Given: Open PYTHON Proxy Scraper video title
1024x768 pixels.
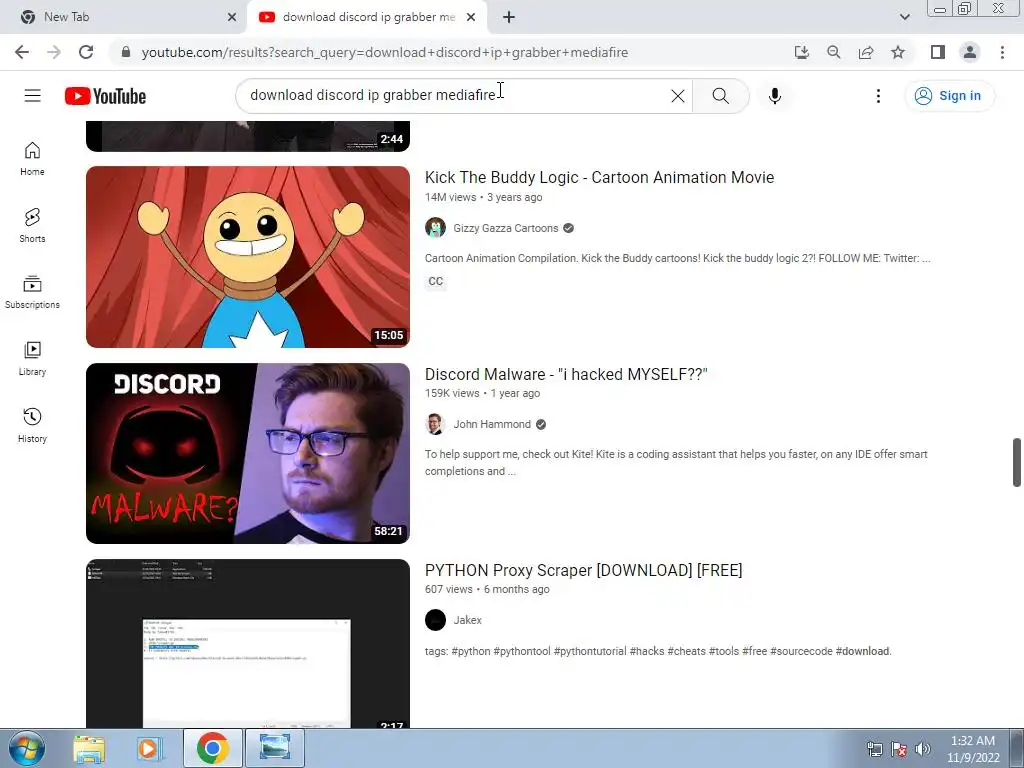Looking at the screenshot, I should (584, 570).
